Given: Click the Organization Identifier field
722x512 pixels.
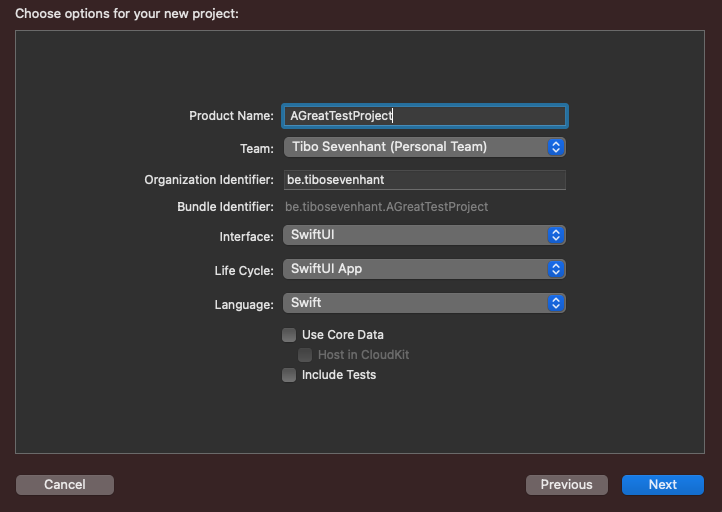Looking at the screenshot, I should pos(424,180).
